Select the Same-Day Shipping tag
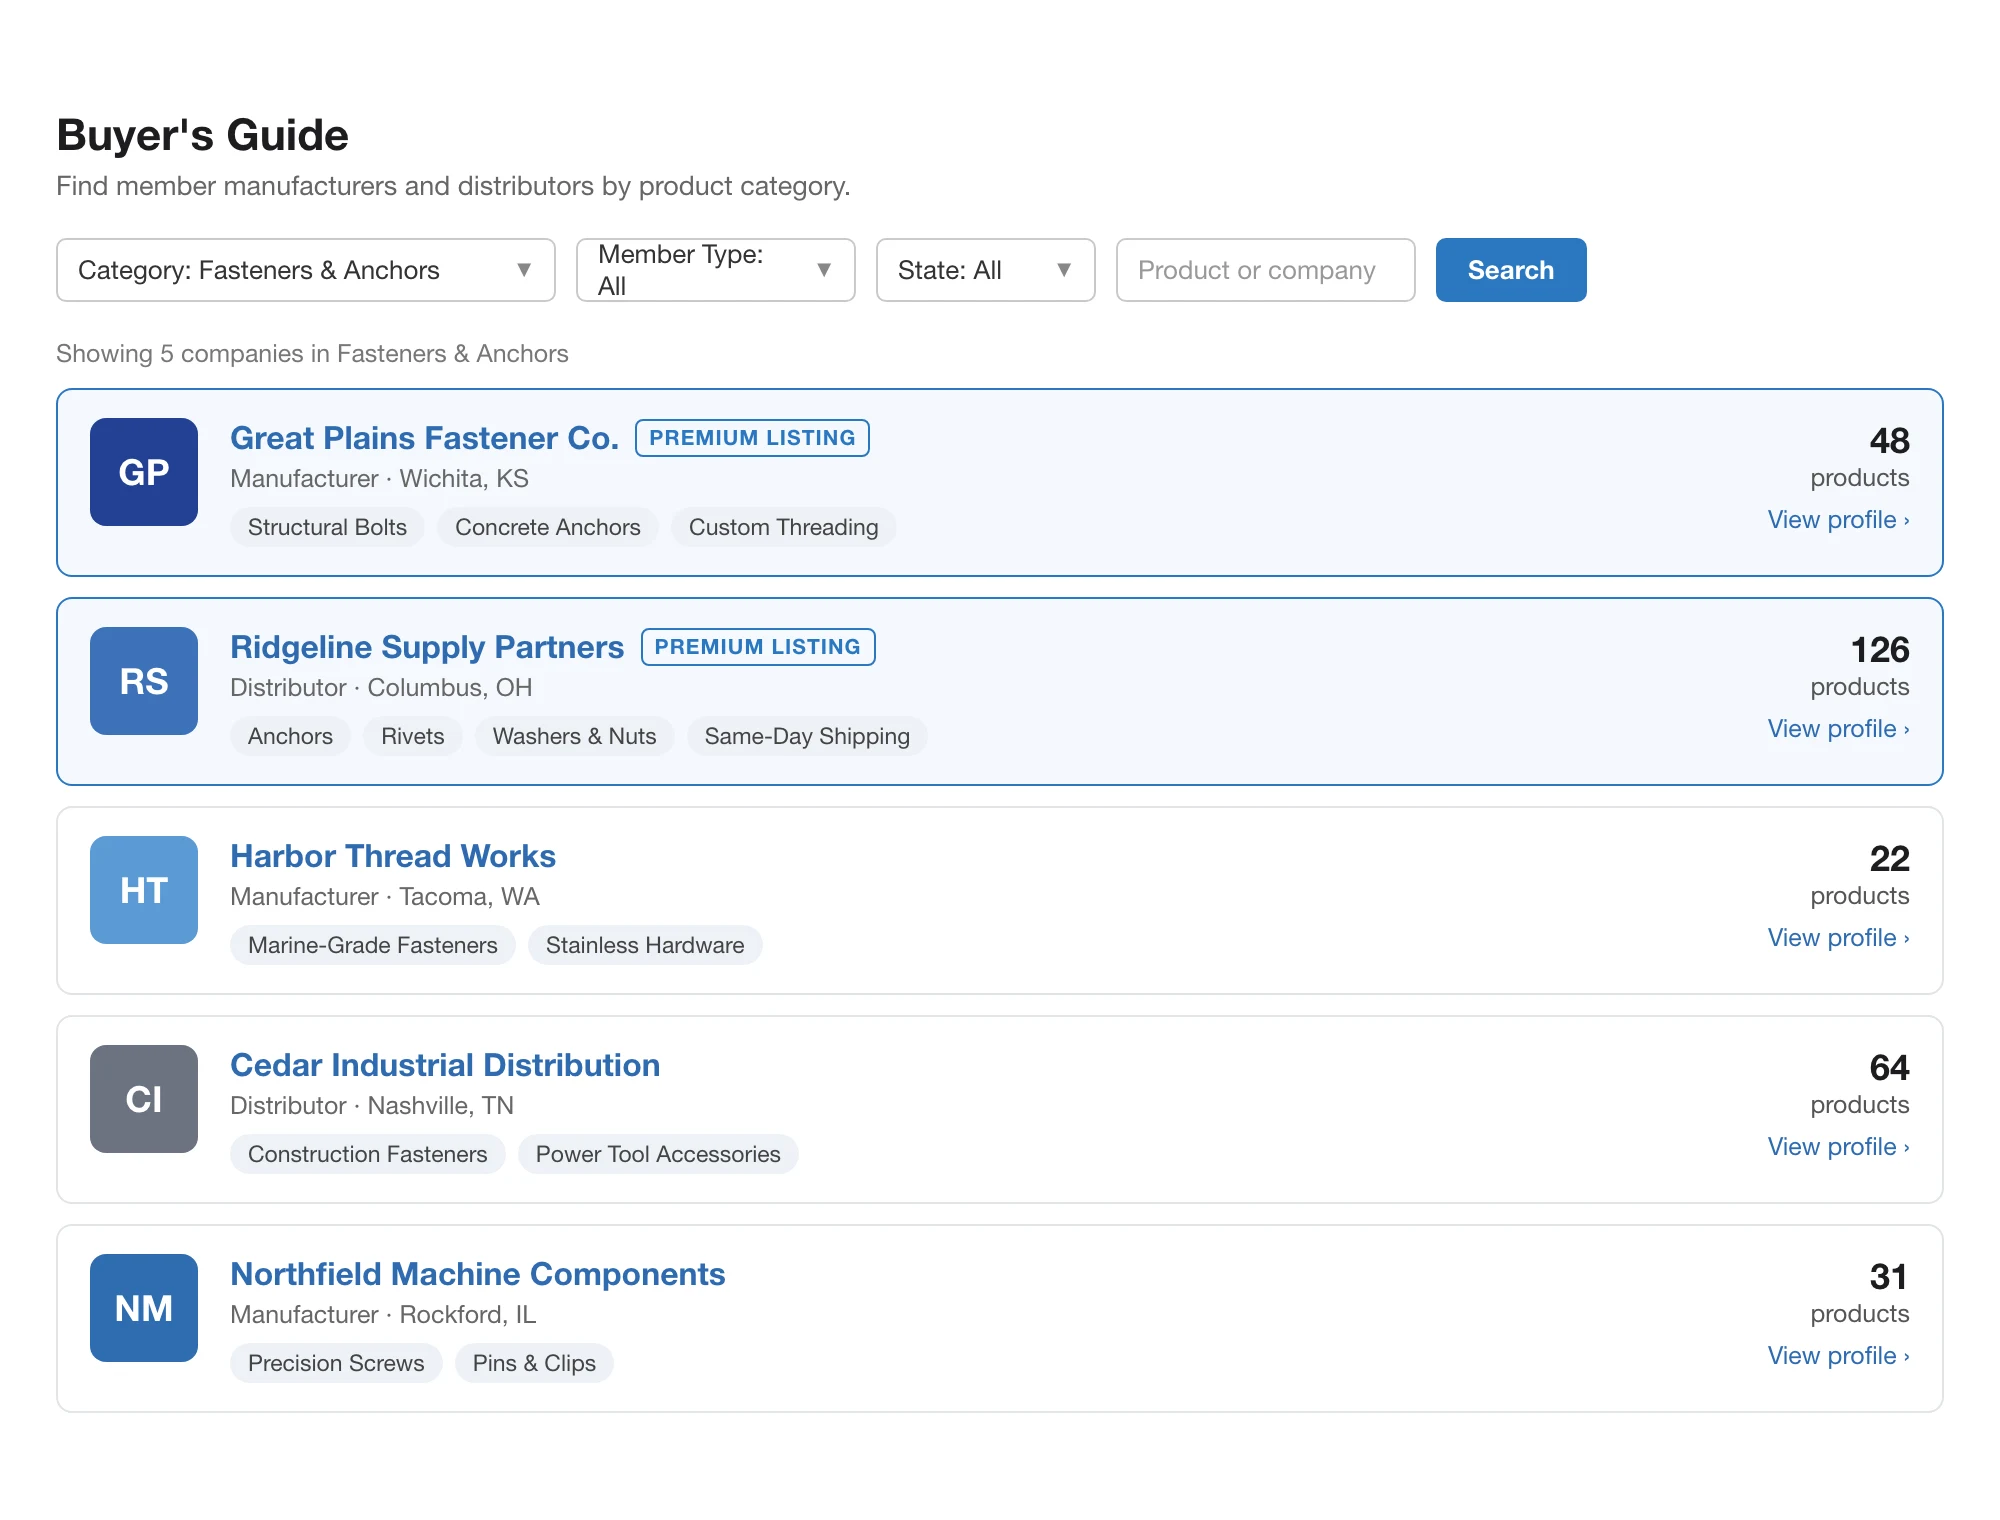Image resolution: width=2000 pixels, height=1520 pixels. pyautogui.click(x=807, y=736)
